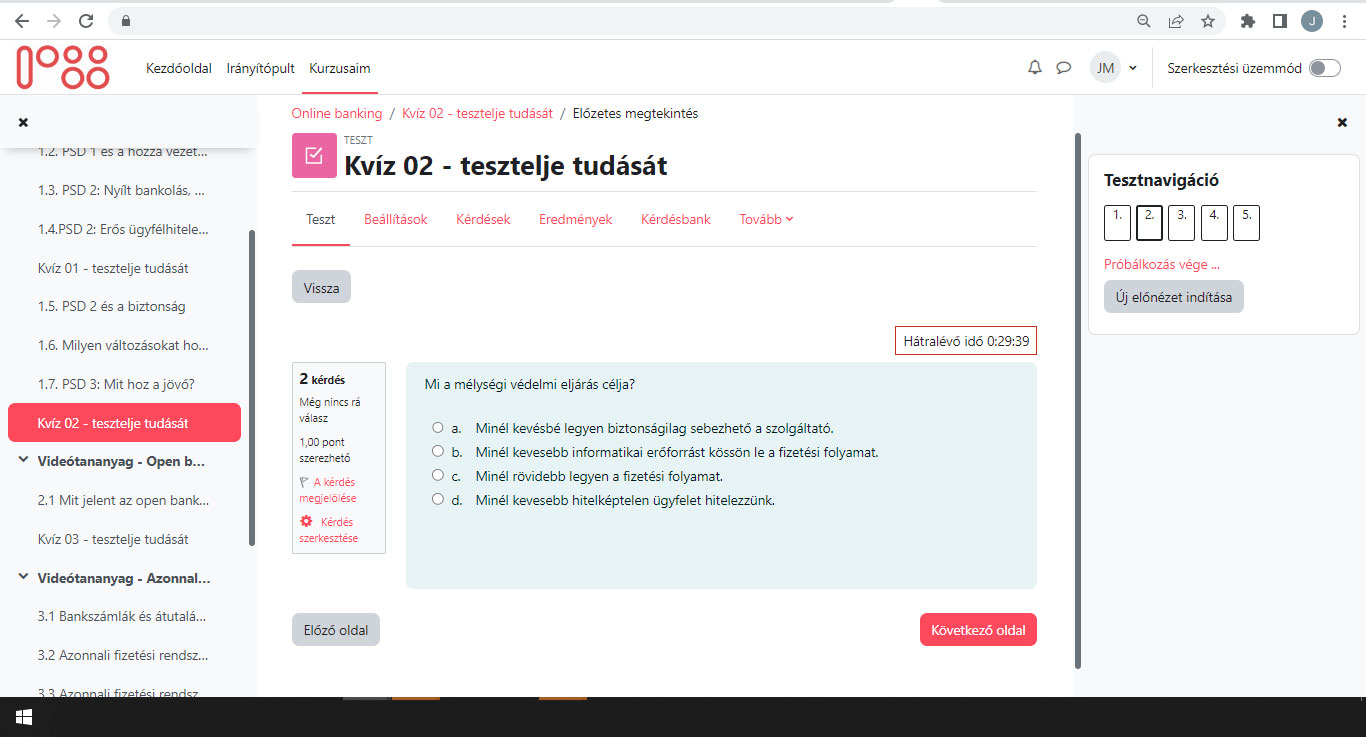The height and width of the screenshot is (737, 1366).
Task: Jump to question 3 in Tesztnavigáció
Action: pos(1181,222)
